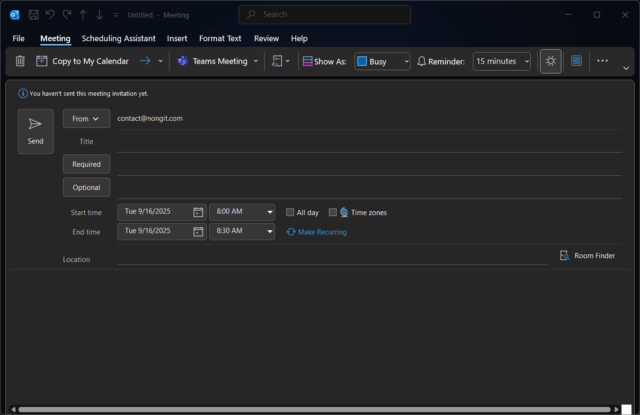Send the meeting invitation
This screenshot has width=640, height=415.
(36, 131)
